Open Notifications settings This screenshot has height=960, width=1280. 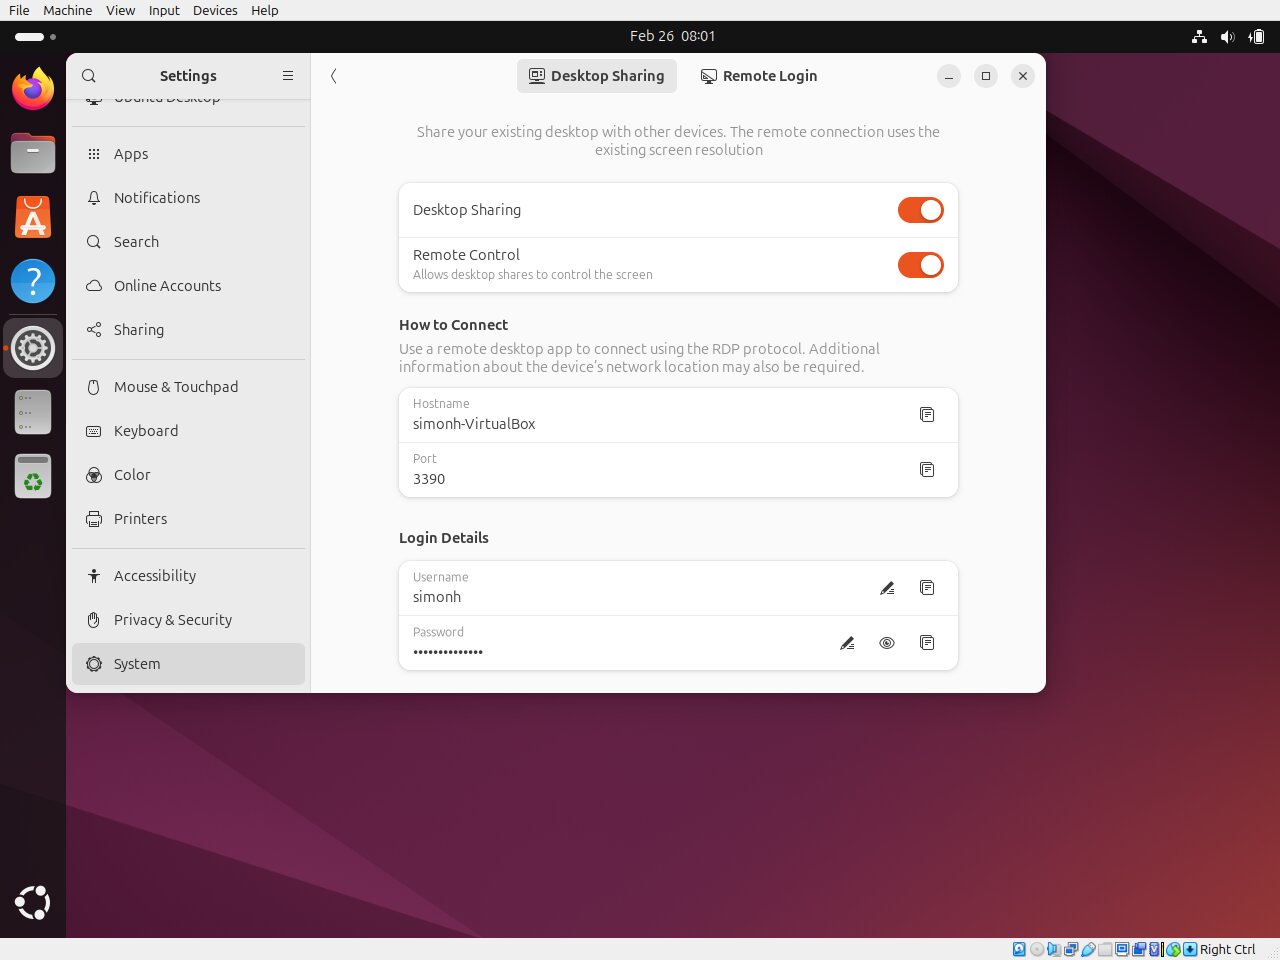pos(188,198)
